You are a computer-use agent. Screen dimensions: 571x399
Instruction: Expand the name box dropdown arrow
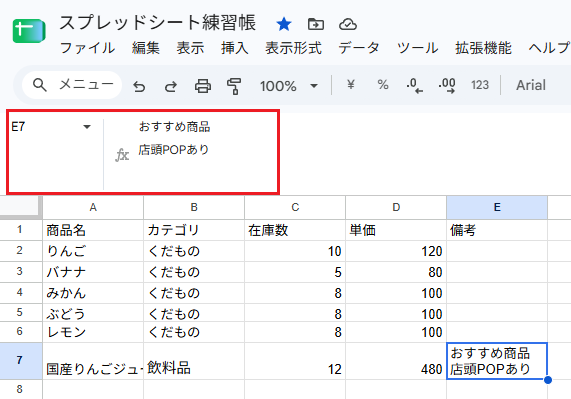pos(87,127)
